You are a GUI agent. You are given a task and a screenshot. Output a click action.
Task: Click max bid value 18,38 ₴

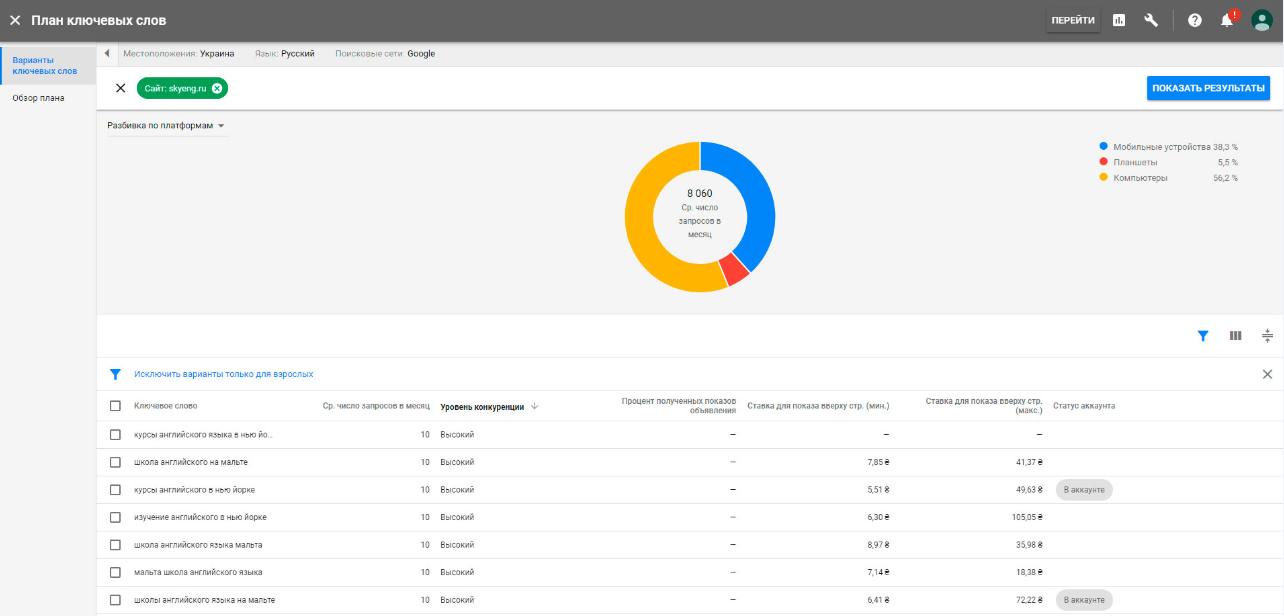[x=1027, y=572]
